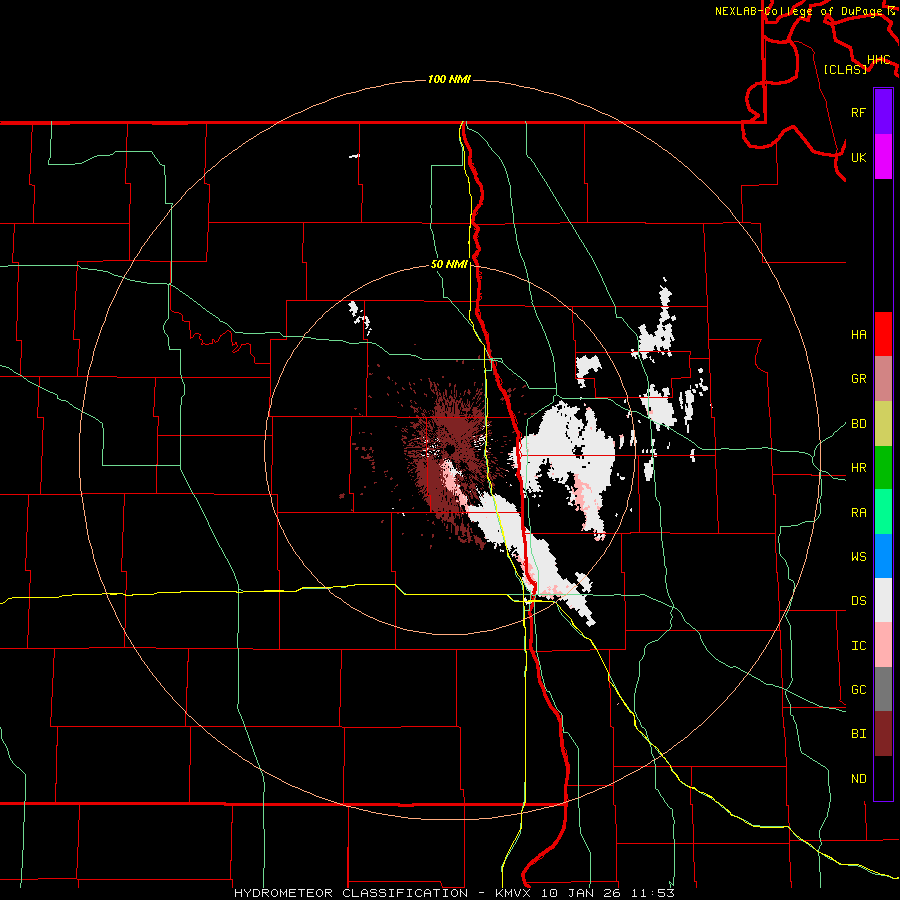
Task: Click the HHC product label
Action: pos(878,60)
